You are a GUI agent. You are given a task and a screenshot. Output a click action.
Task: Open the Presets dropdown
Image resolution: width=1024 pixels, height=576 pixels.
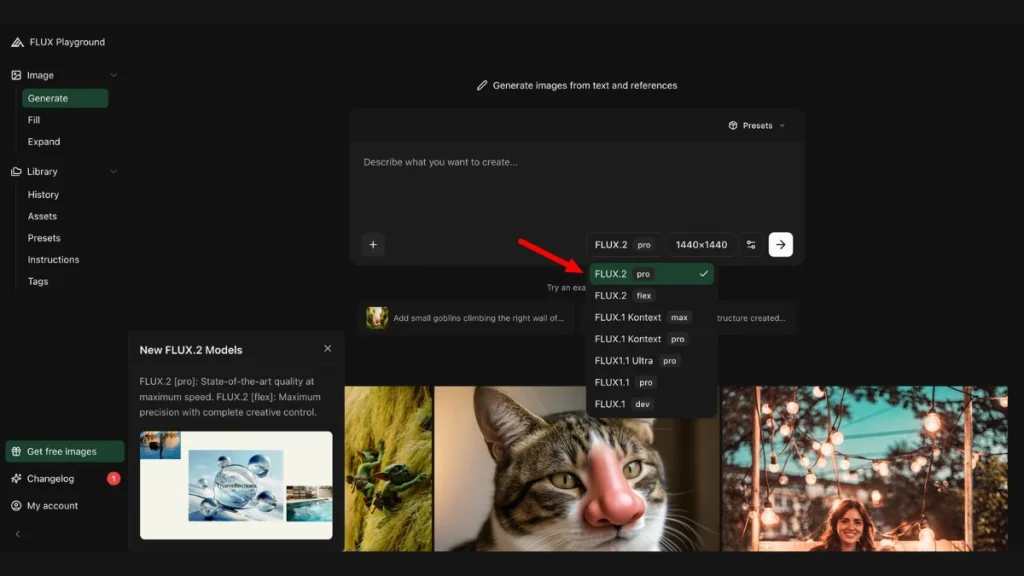[757, 126]
